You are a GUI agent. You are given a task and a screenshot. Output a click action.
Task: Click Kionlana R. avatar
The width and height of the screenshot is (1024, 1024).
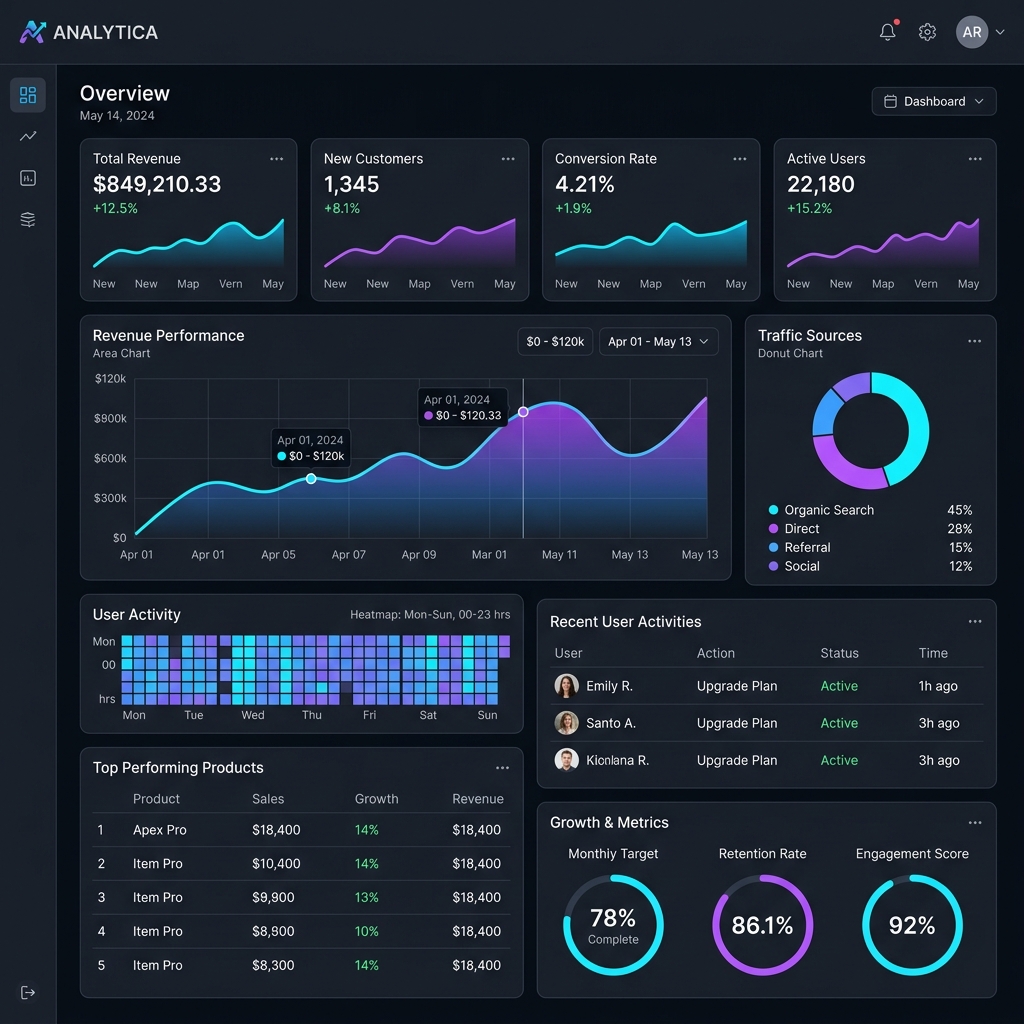566,760
